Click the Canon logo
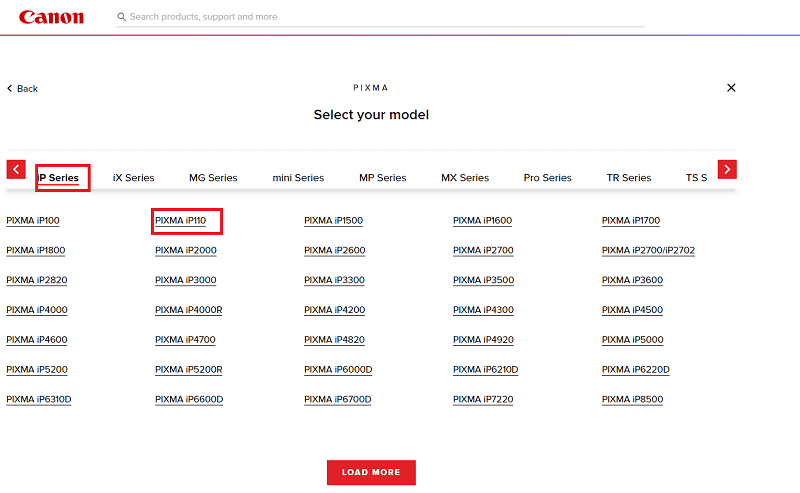This screenshot has width=800, height=493. click(52, 17)
